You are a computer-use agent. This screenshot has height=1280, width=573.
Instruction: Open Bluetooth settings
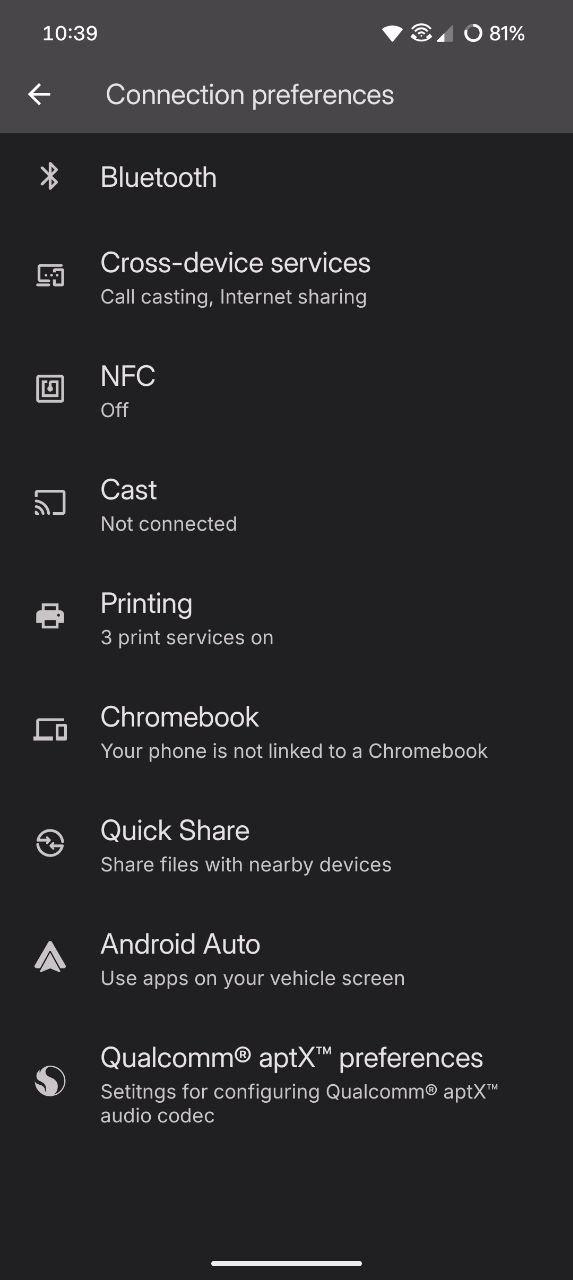(286, 177)
